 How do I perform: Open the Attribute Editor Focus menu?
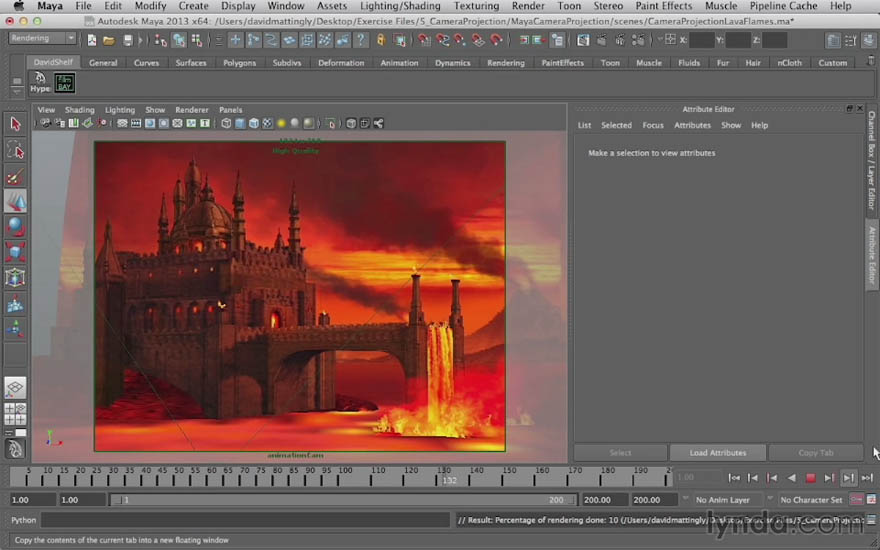(x=653, y=125)
